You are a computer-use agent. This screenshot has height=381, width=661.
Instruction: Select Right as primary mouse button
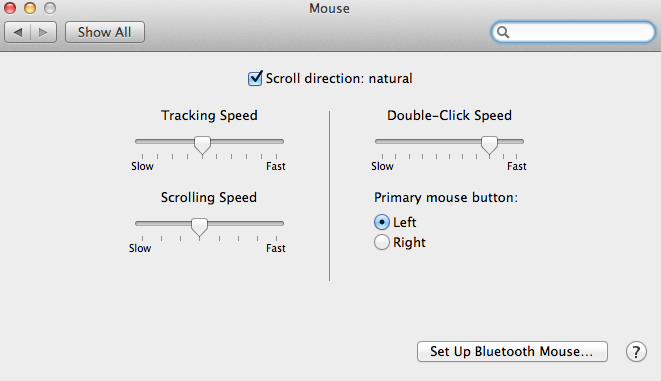coord(382,242)
